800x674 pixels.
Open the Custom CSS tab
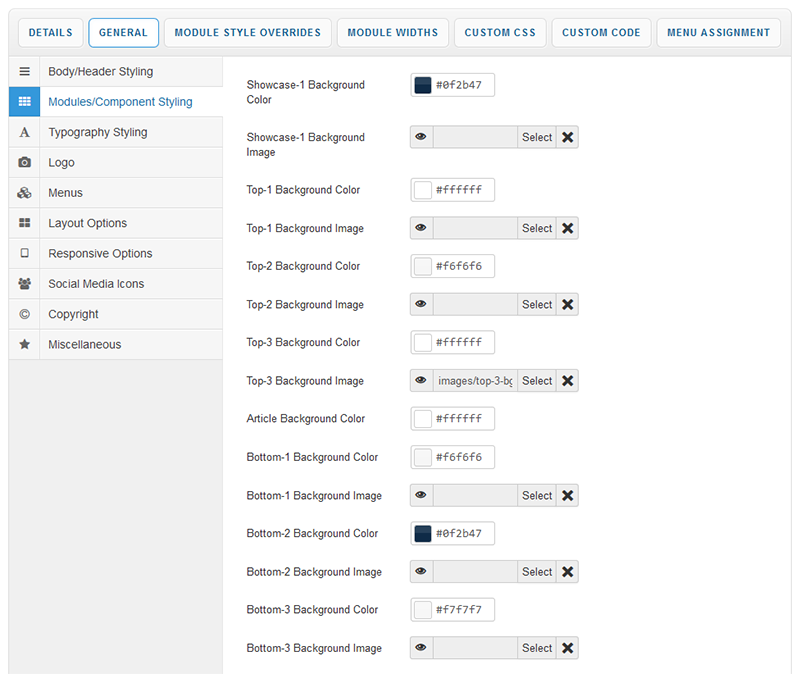coord(500,33)
